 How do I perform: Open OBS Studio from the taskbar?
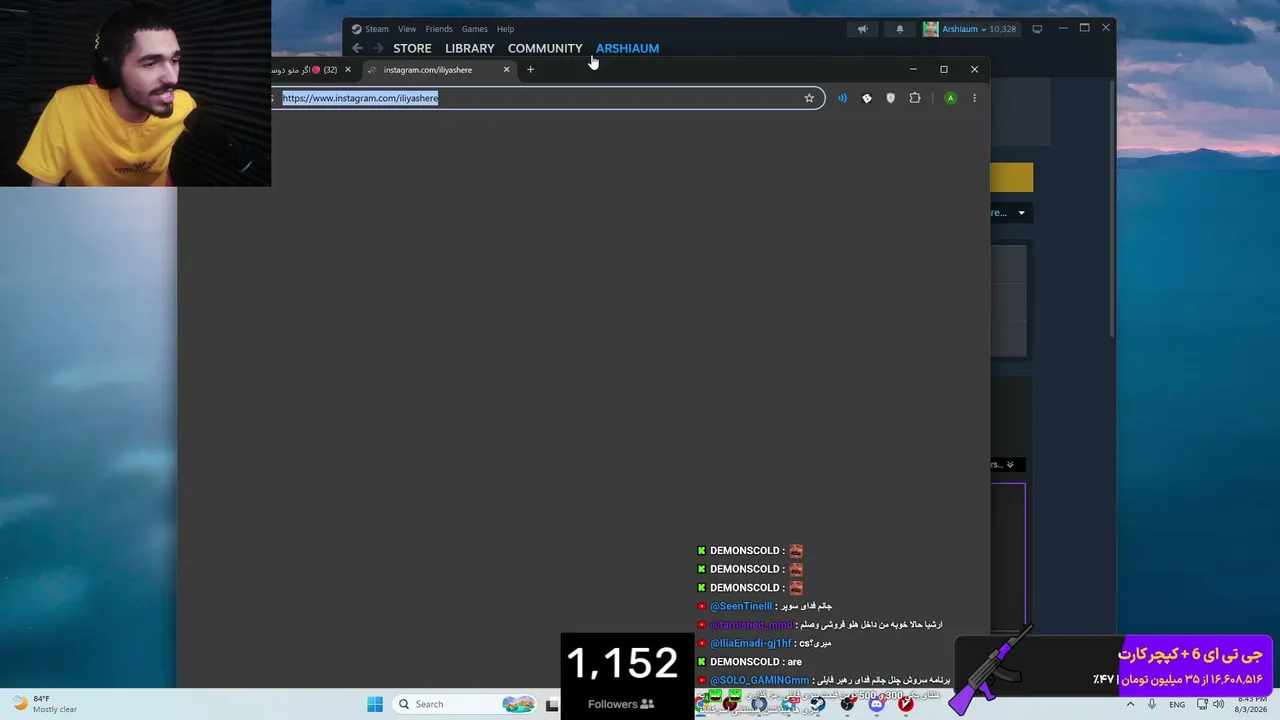pos(848,704)
